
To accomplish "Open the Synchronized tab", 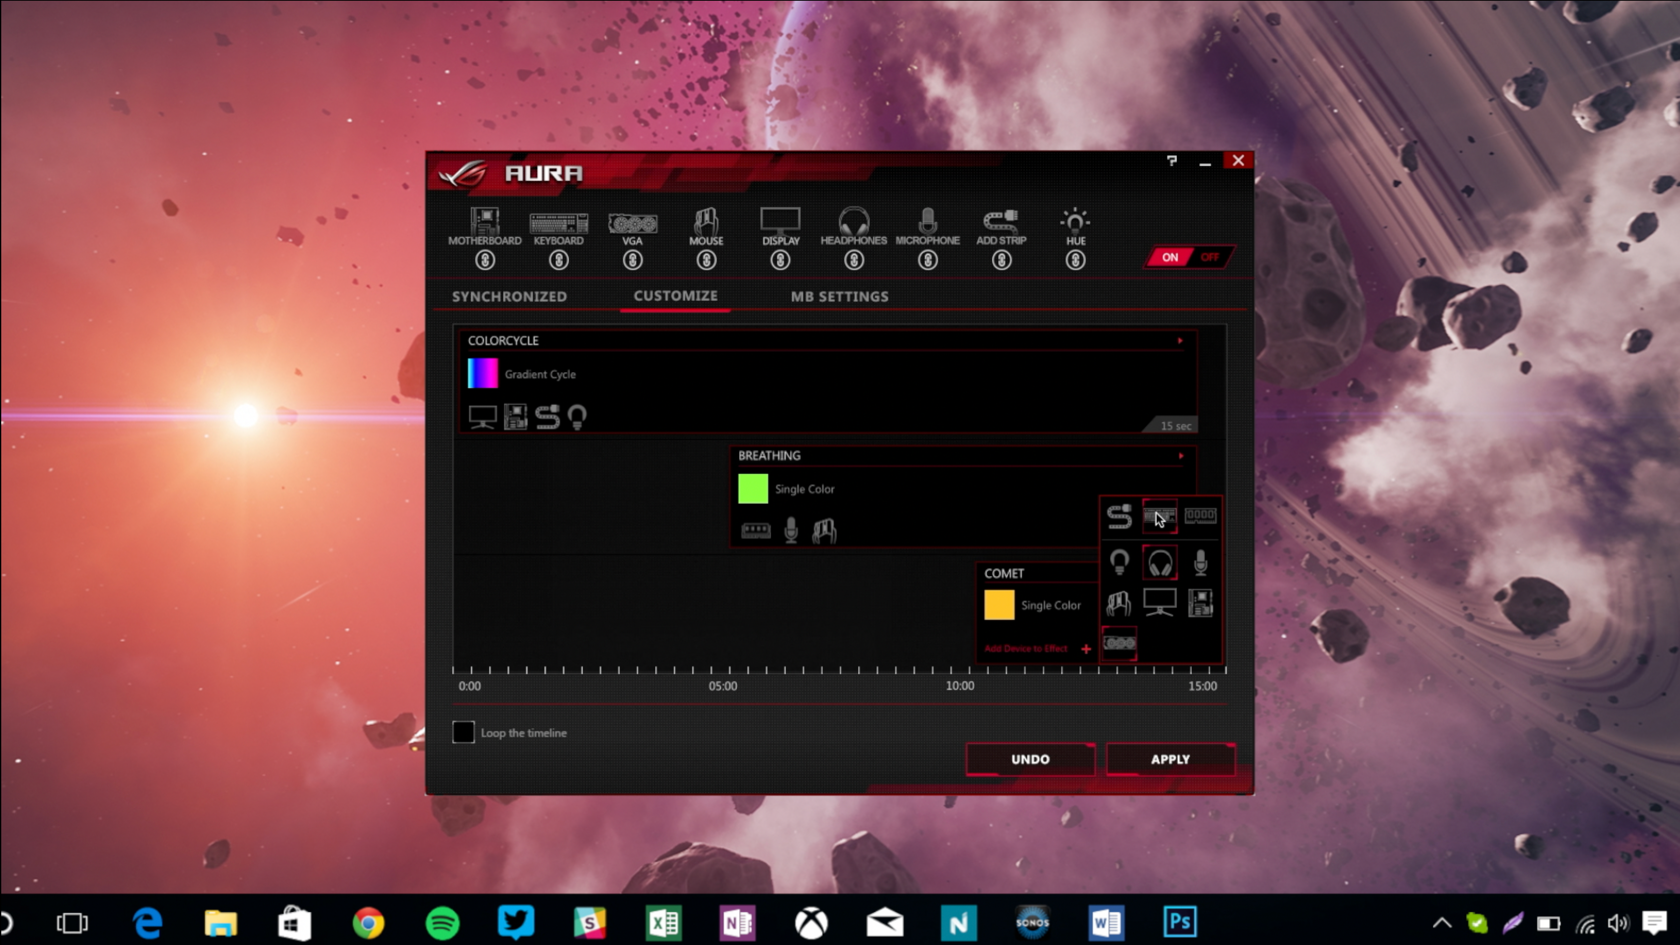I will pos(509,296).
